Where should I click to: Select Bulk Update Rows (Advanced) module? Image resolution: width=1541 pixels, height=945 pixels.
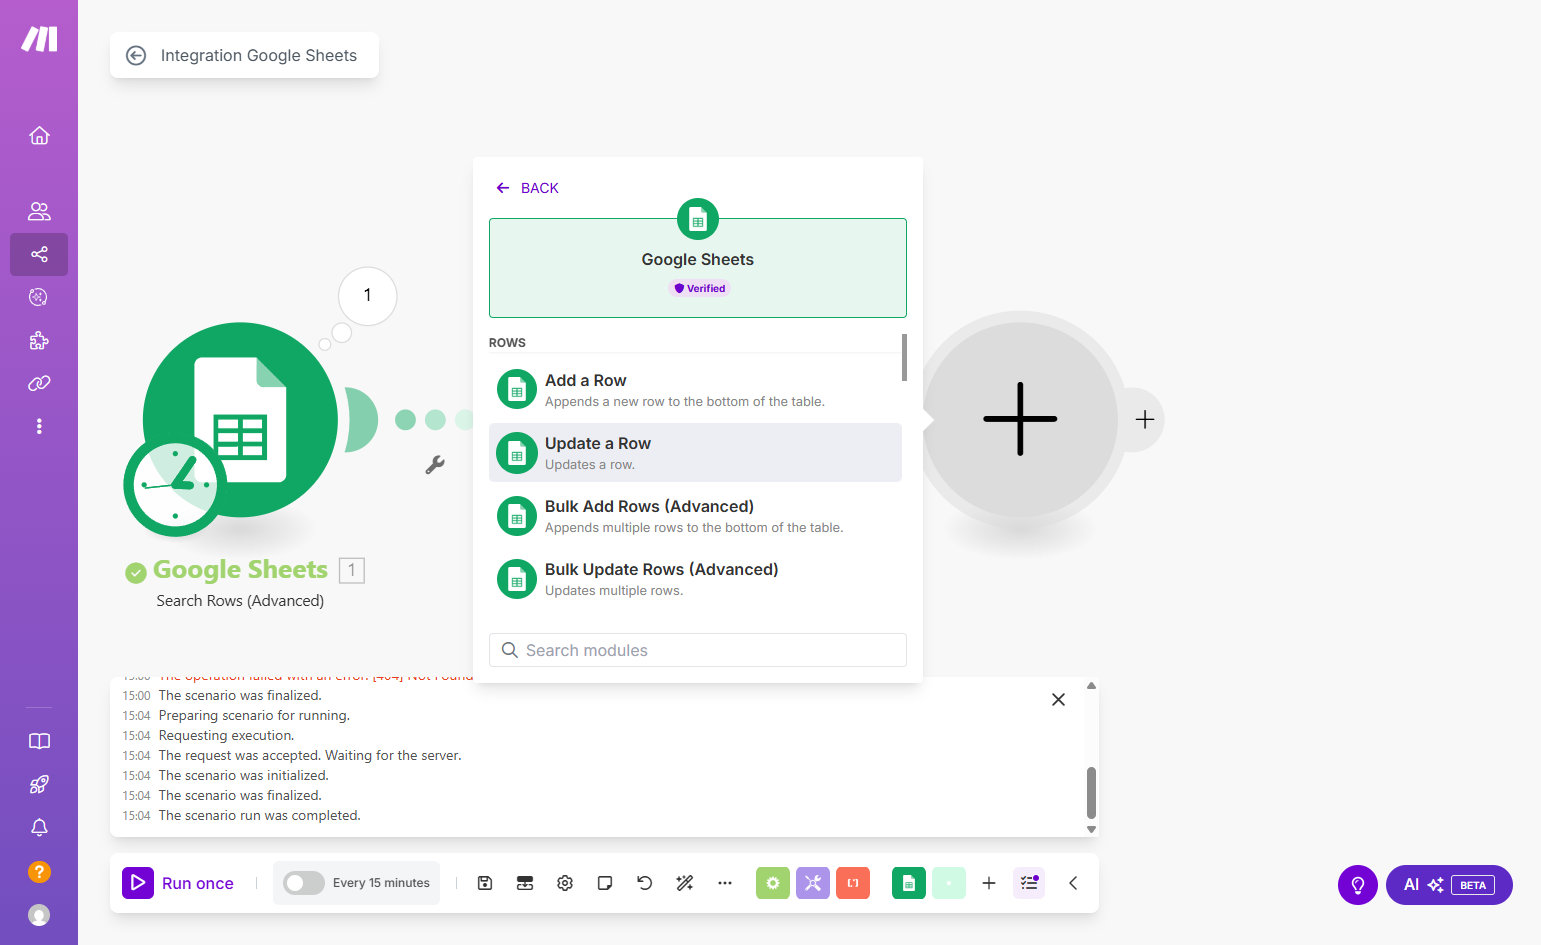tap(695, 579)
